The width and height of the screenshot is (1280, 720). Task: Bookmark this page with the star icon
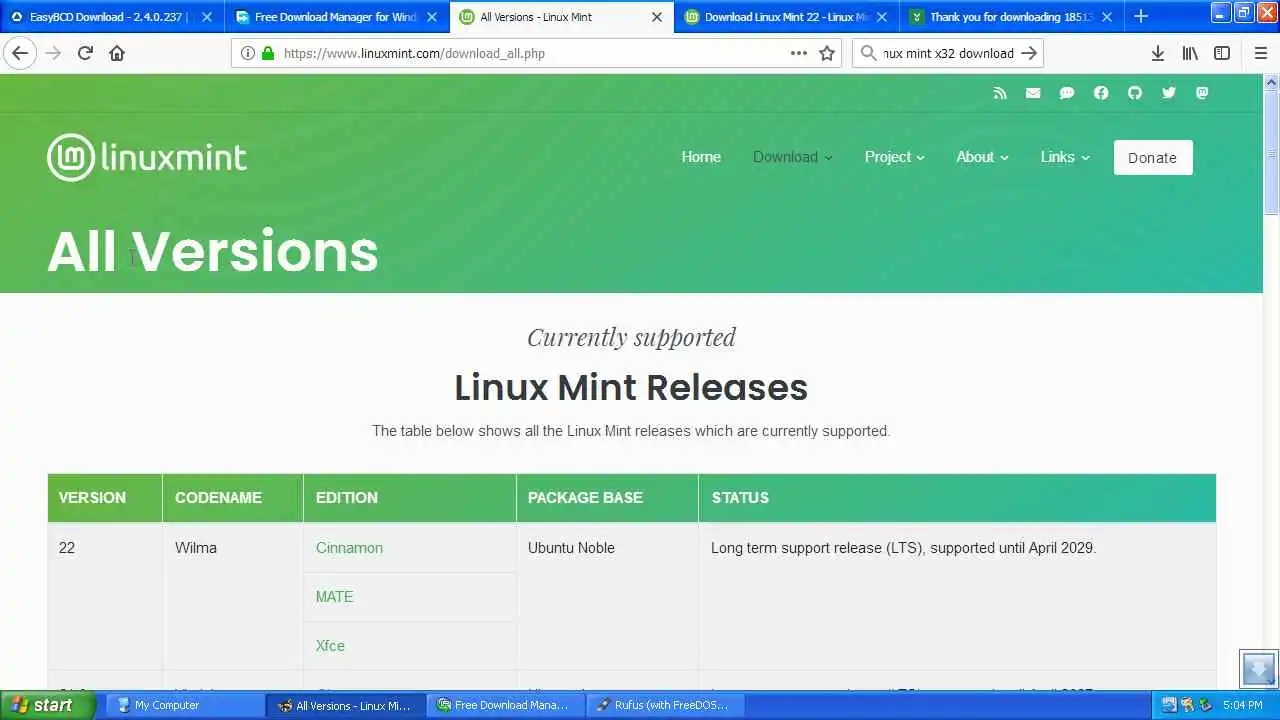pyautogui.click(x=827, y=53)
